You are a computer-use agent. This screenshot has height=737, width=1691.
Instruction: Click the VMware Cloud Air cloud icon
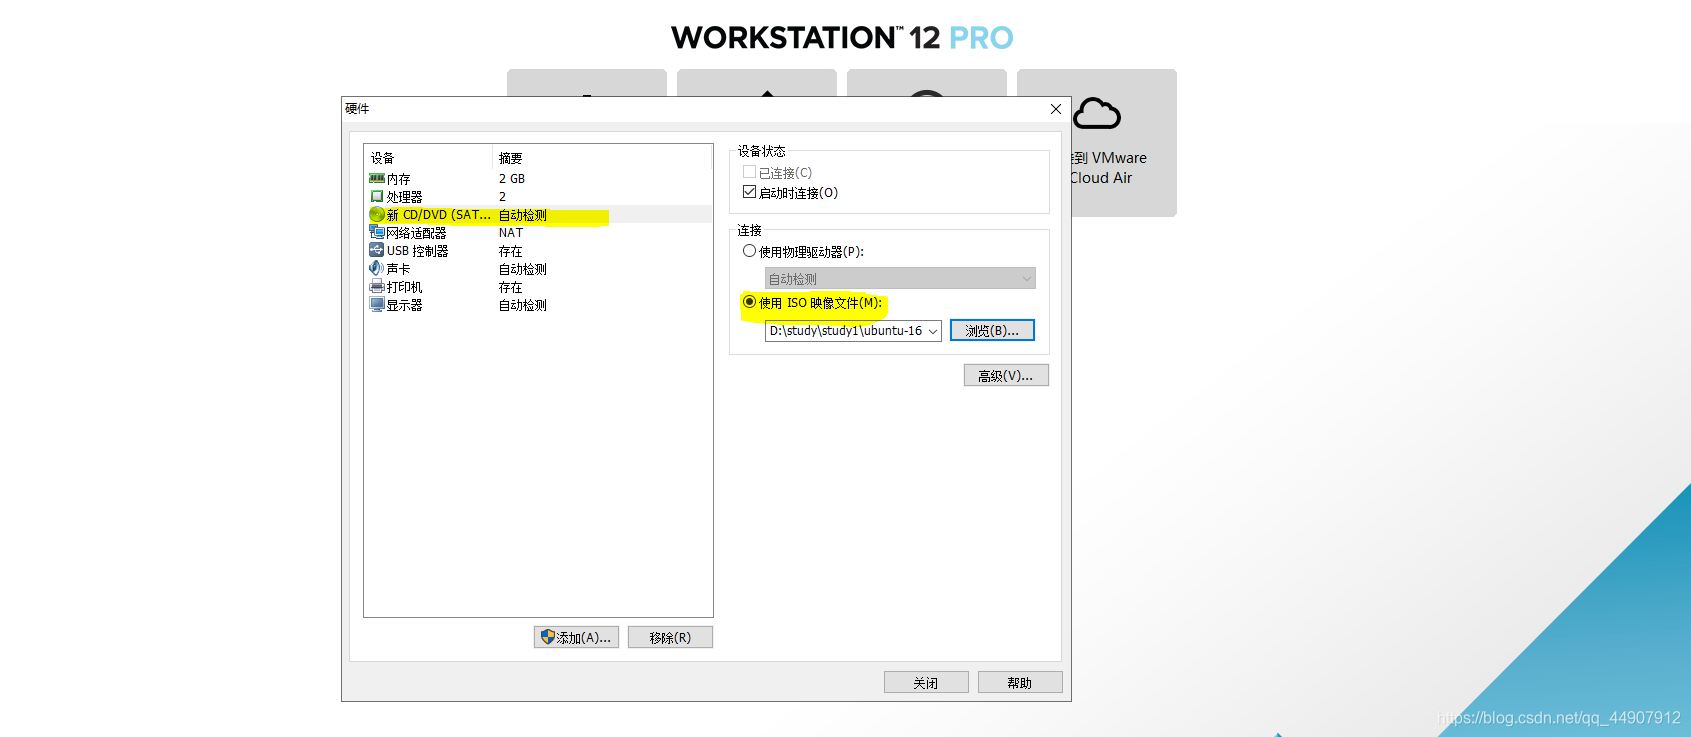(x=1097, y=114)
